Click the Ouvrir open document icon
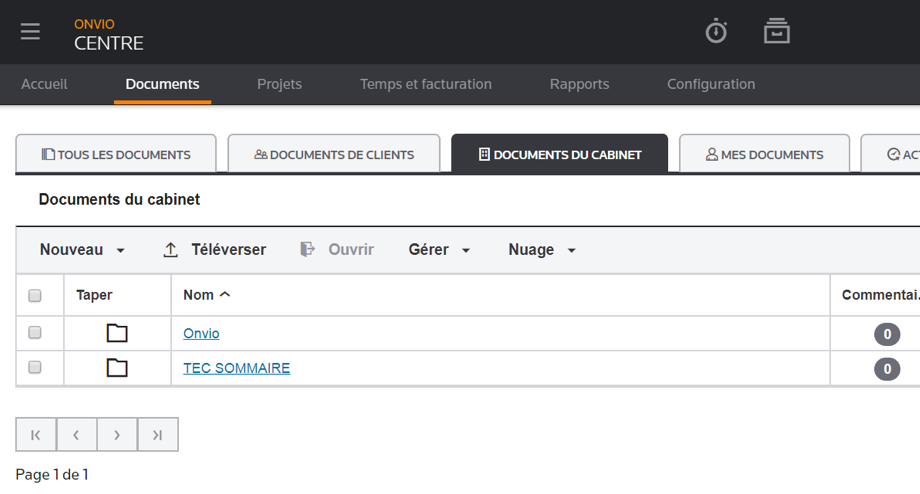The width and height of the screenshot is (920, 494). point(307,250)
